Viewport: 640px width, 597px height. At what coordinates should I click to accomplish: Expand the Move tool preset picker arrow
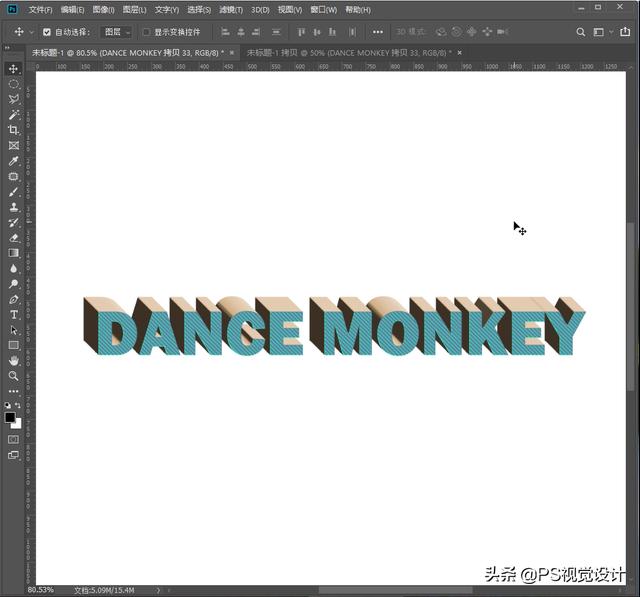[x=31, y=32]
